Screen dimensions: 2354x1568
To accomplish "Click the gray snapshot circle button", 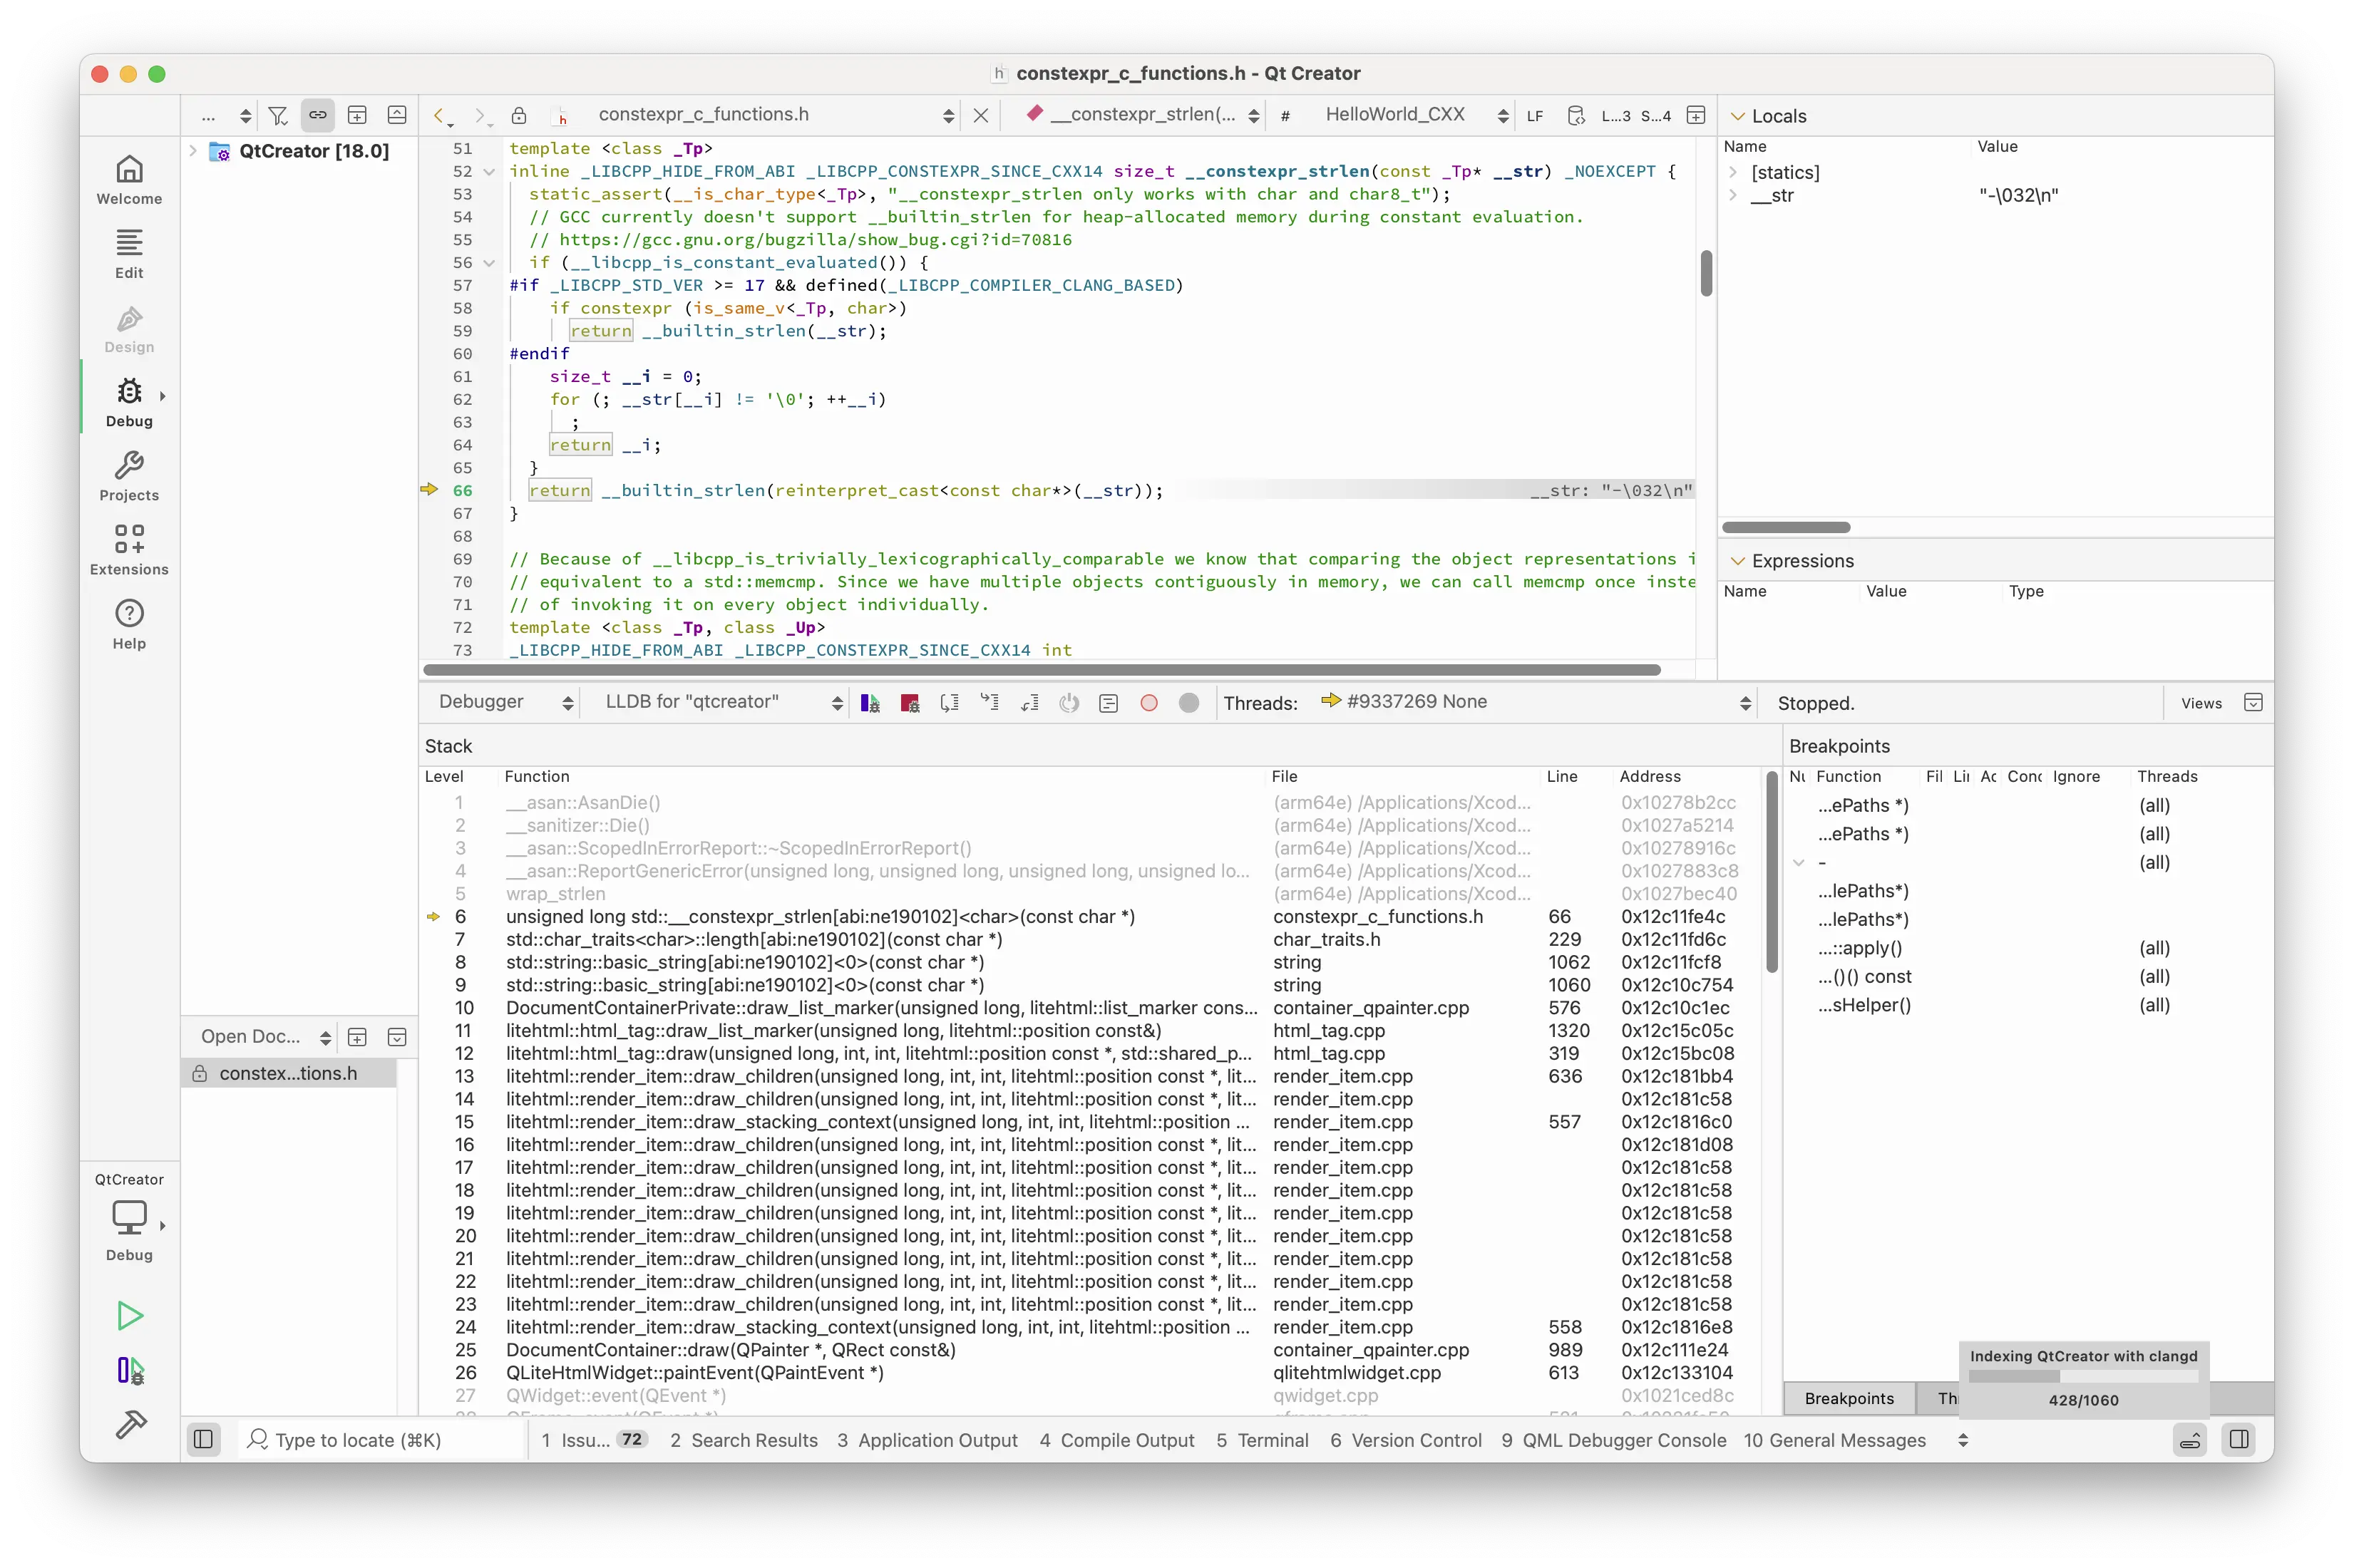I will [1188, 703].
